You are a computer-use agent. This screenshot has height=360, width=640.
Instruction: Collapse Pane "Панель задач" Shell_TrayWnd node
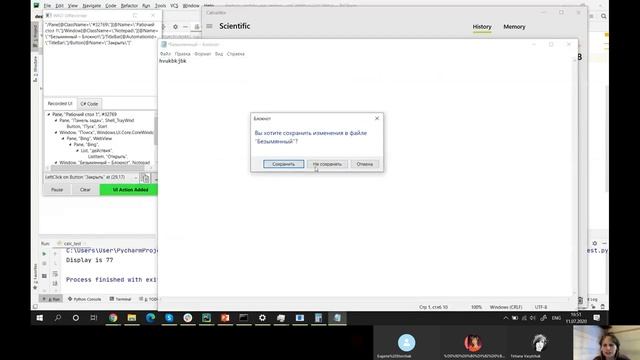tap(56, 121)
